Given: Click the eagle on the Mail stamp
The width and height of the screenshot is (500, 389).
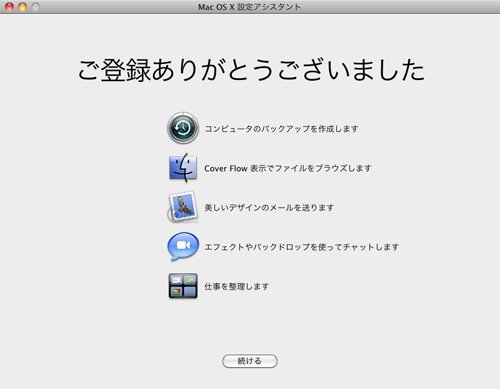Looking at the screenshot, I should 182,207.
